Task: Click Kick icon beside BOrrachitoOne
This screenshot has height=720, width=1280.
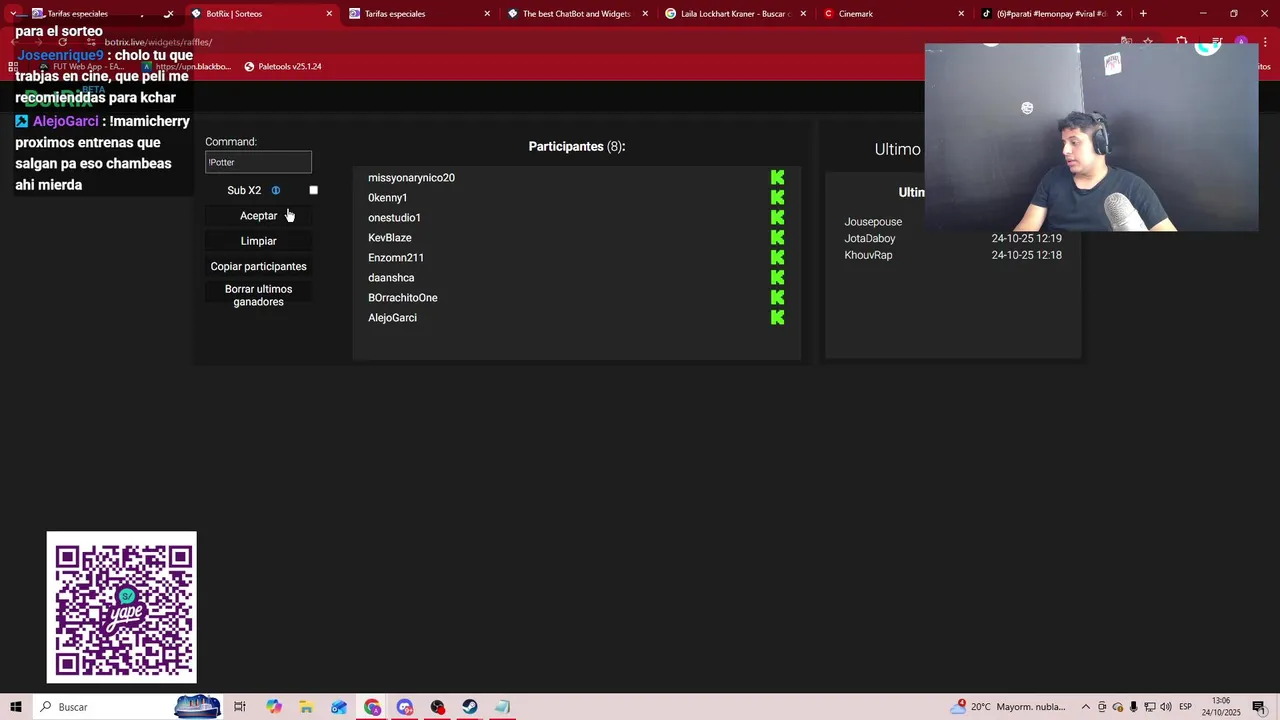Action: tap(777, 298)
